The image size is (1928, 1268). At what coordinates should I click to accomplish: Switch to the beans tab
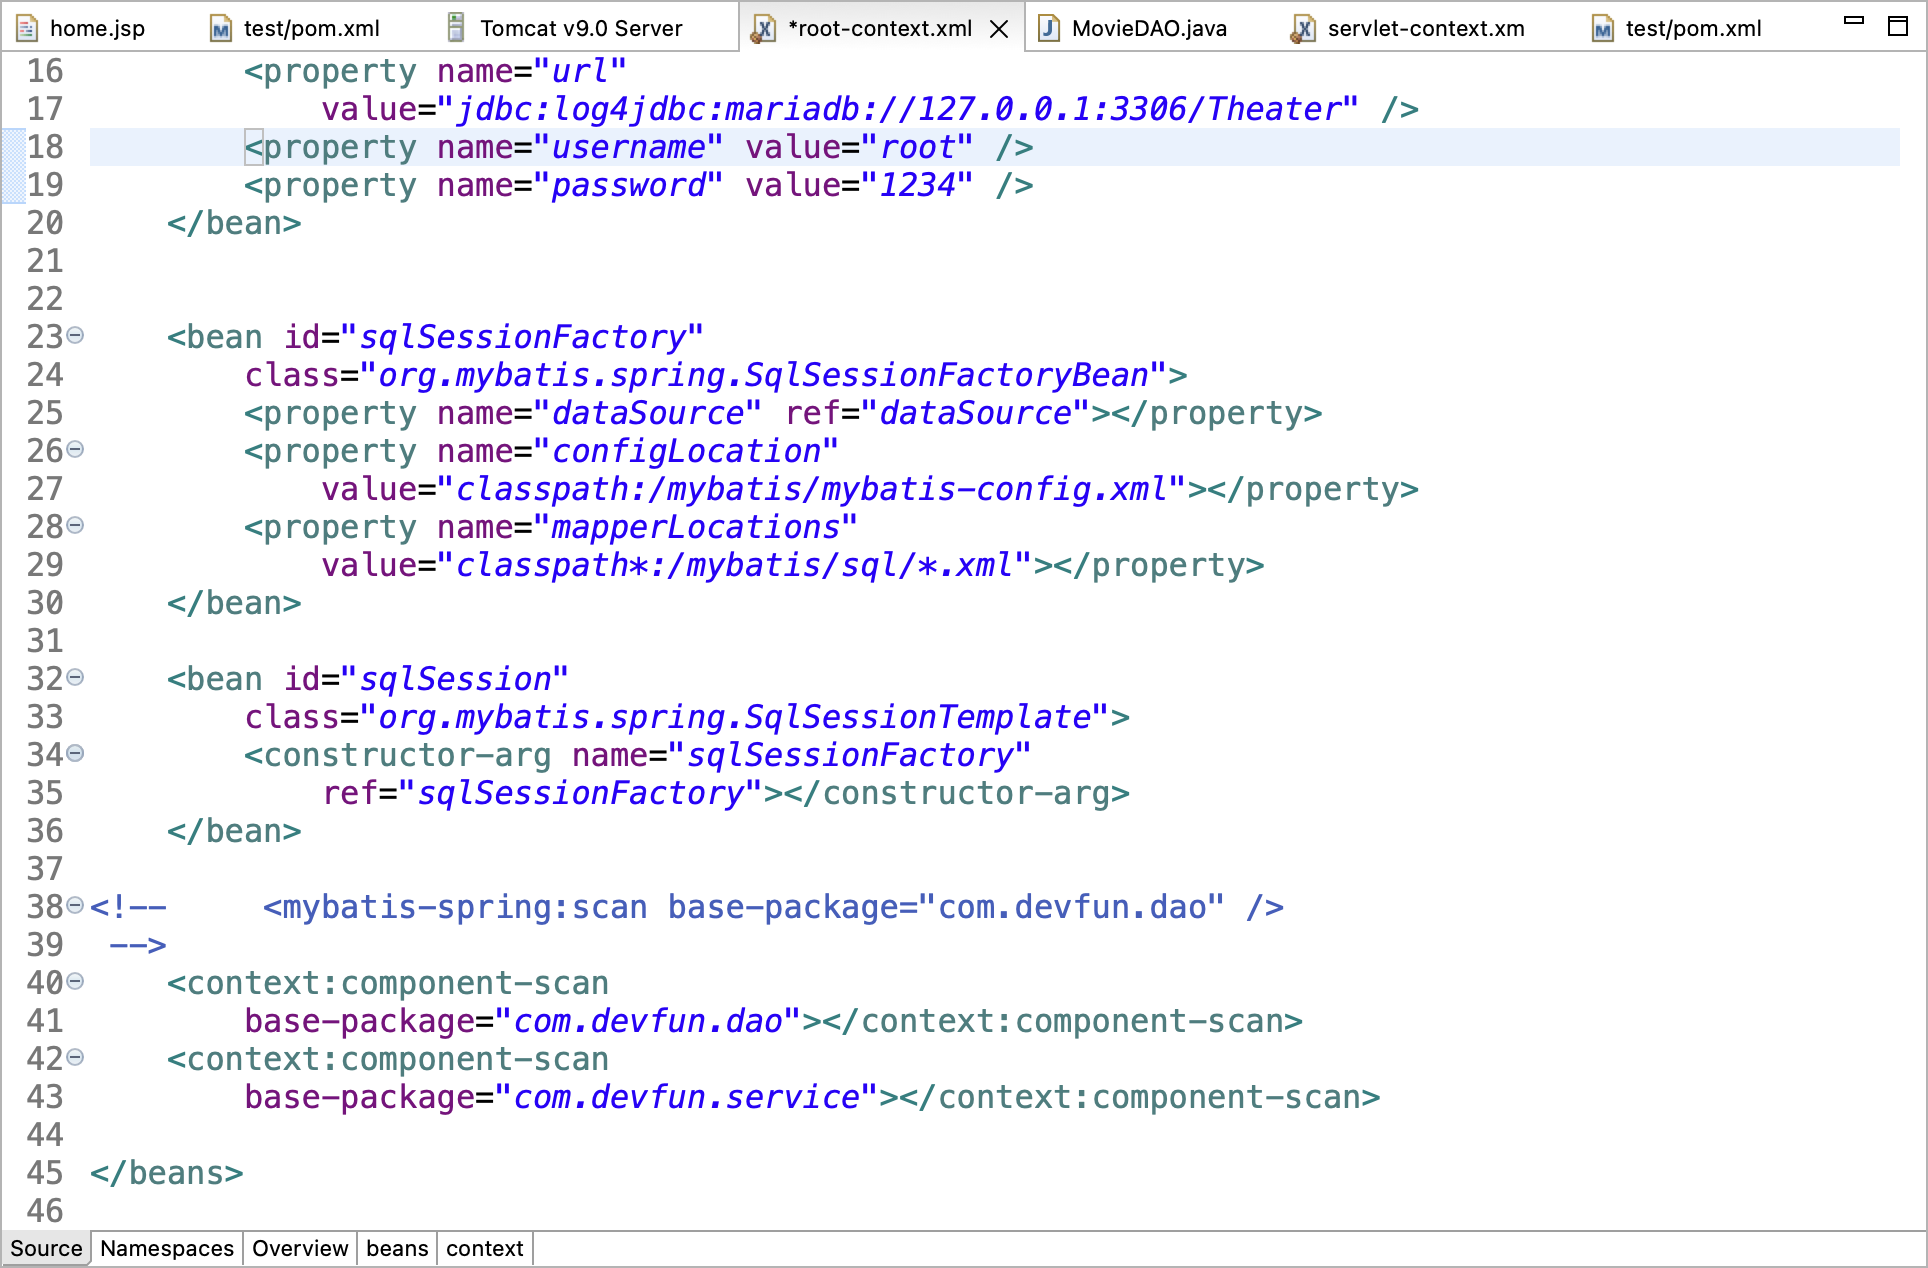coord(397,1248)
